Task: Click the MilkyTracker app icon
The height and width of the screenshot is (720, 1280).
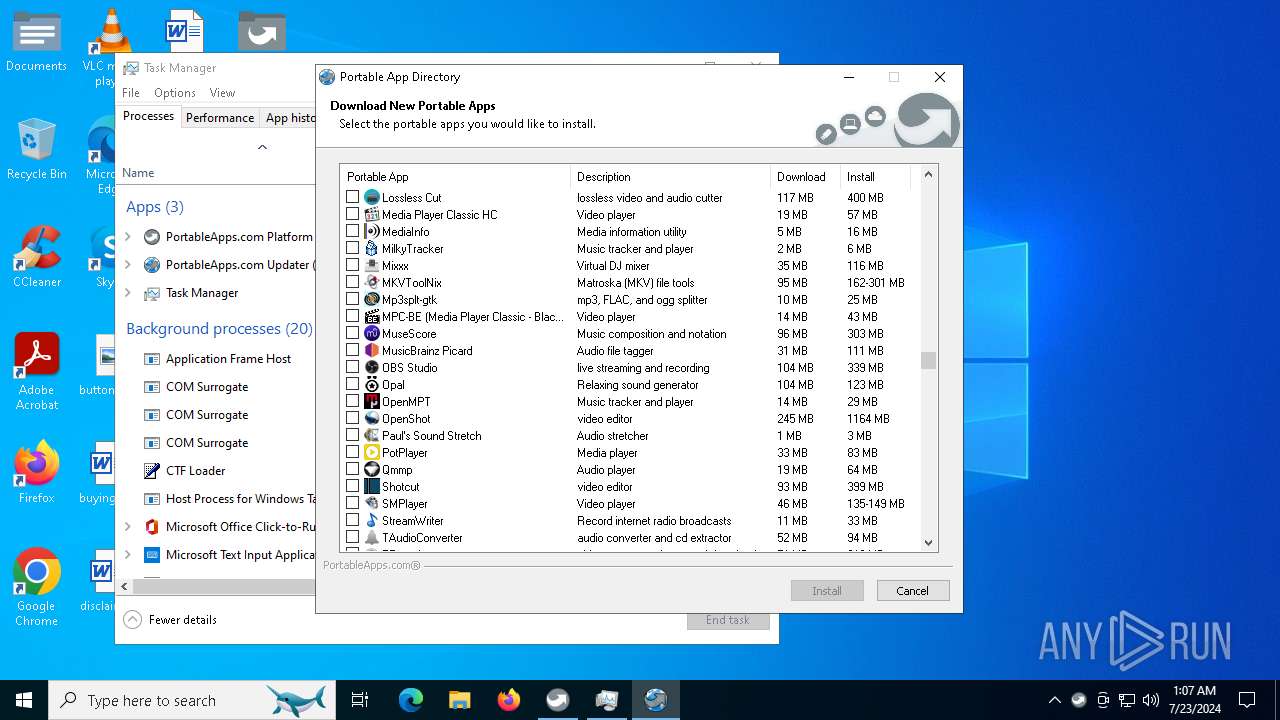Action: (x=372, y=248)
